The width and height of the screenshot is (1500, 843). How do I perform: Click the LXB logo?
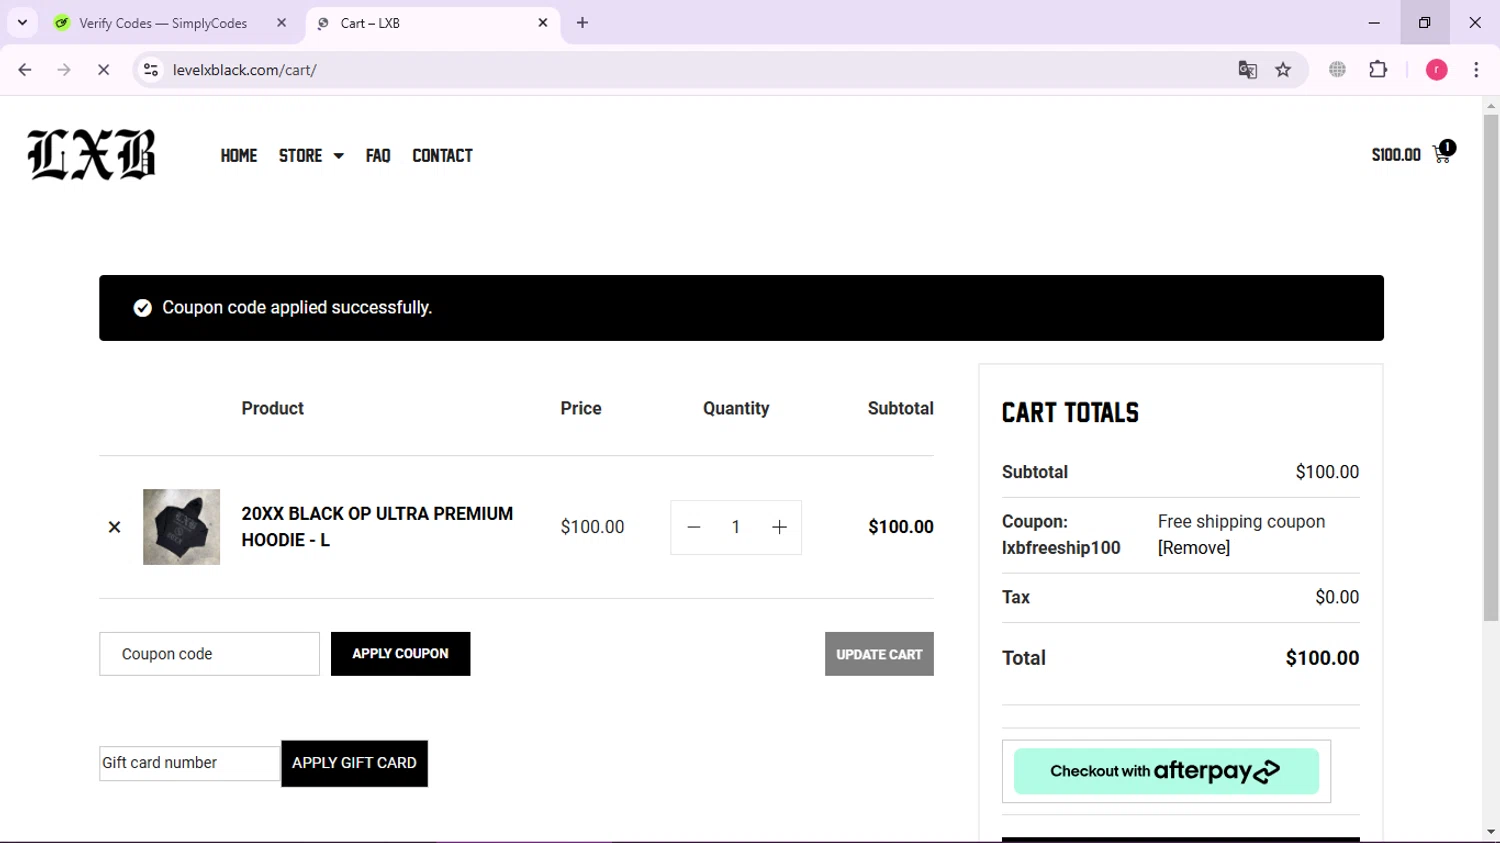(x=91, y=155)
